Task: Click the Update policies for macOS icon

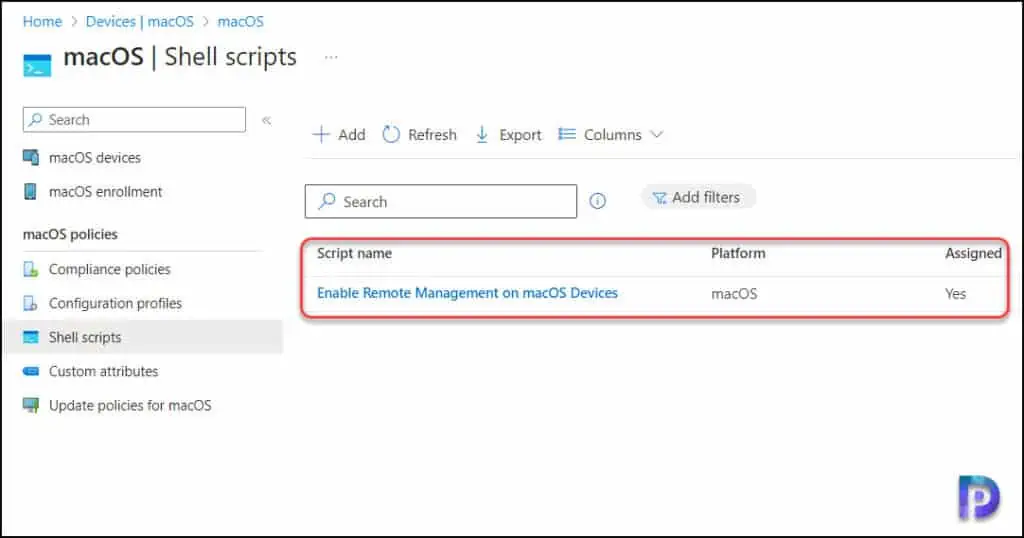Action: [31, 405]
